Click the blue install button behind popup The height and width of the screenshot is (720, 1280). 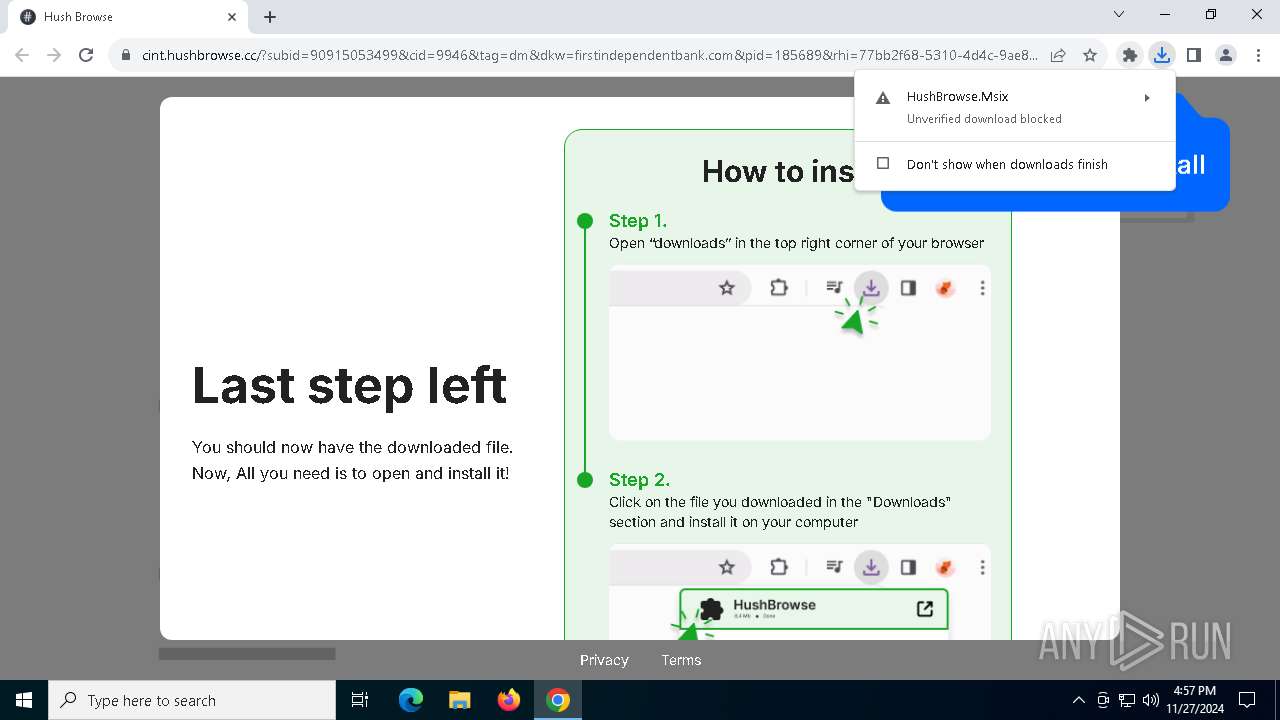pyautogui.click(x=1201, y=165)
